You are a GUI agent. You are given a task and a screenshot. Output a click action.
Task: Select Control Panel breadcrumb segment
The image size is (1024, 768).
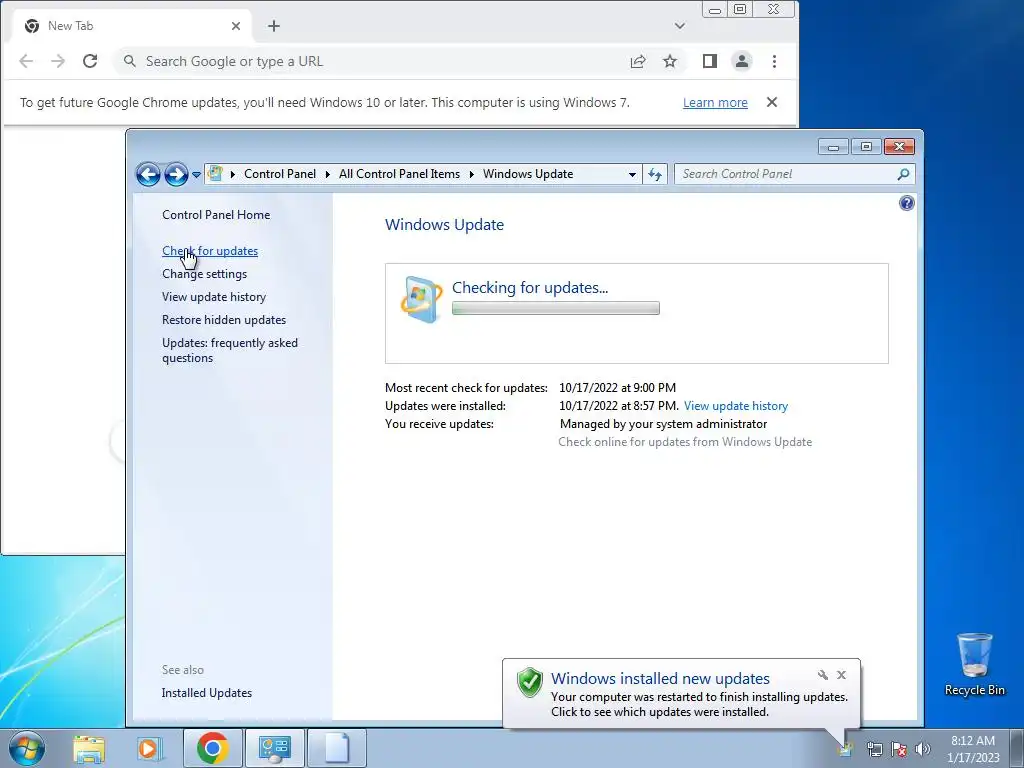click(280, 174)
